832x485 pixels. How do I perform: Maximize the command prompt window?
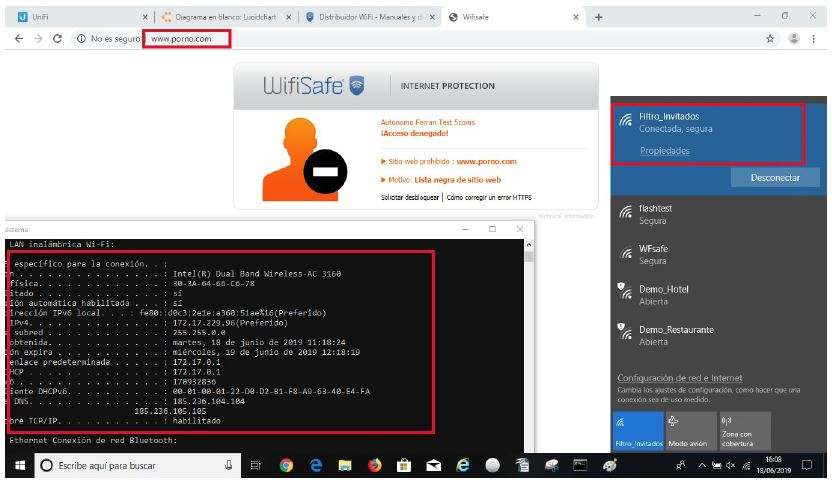tap(492, 229)
